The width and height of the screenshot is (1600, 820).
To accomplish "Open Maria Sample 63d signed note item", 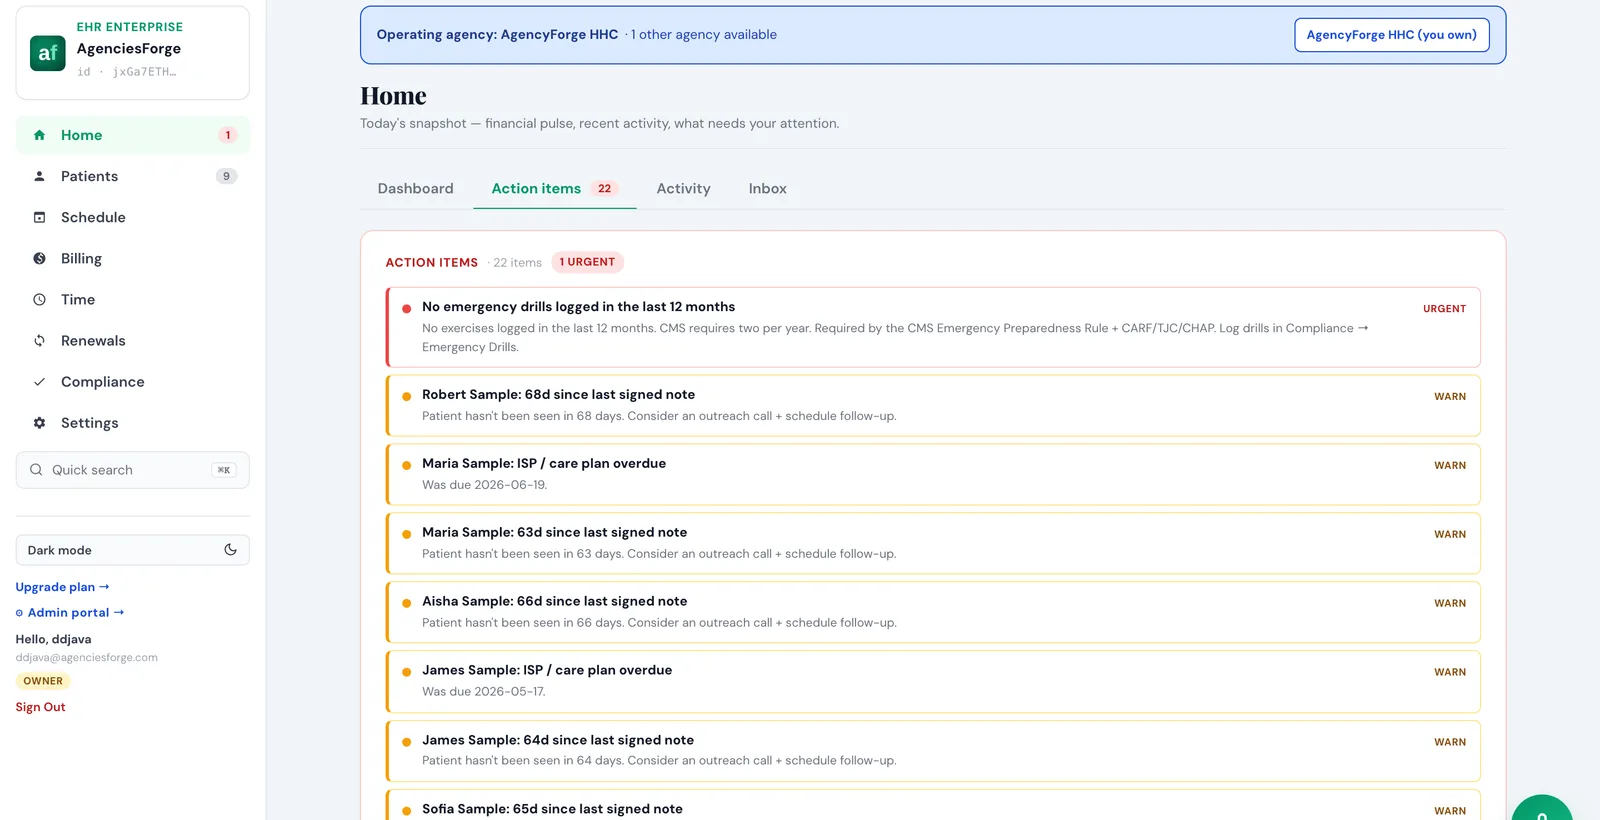I will pyautogui.click(x=933, y=543).
